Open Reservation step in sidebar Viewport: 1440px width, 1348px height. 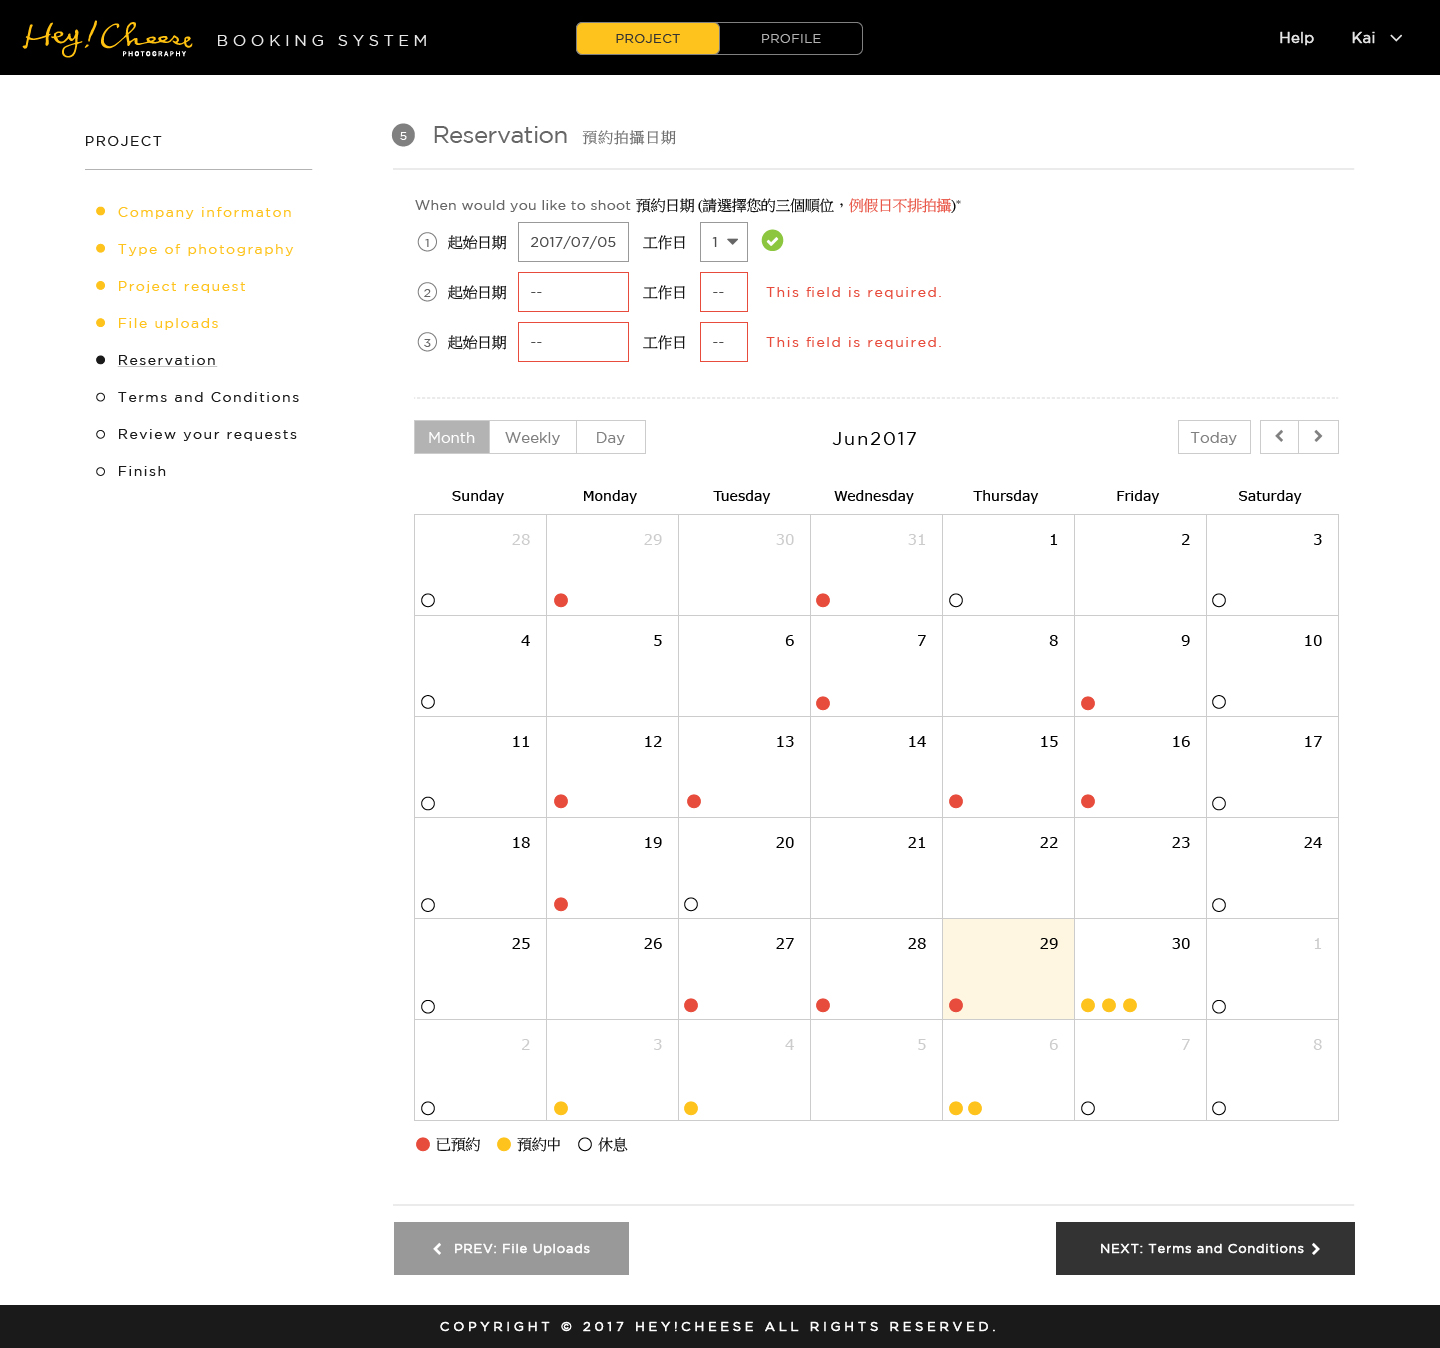[x=167, y=360]
